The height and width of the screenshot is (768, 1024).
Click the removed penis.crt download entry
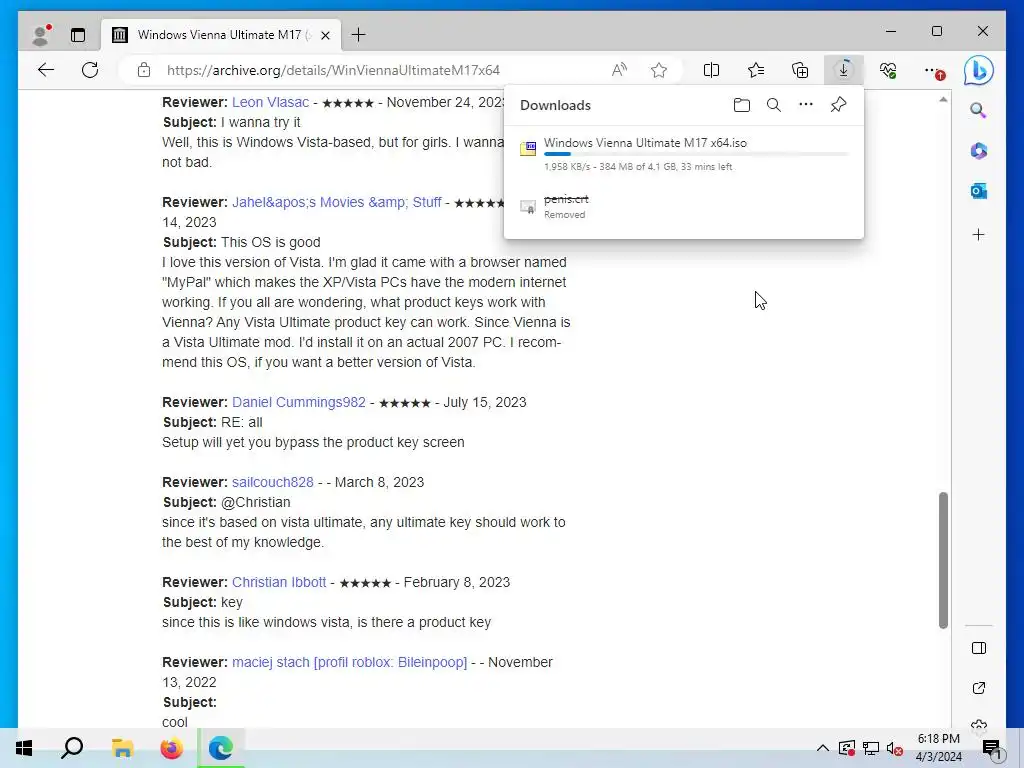click(x=683, y=206)
